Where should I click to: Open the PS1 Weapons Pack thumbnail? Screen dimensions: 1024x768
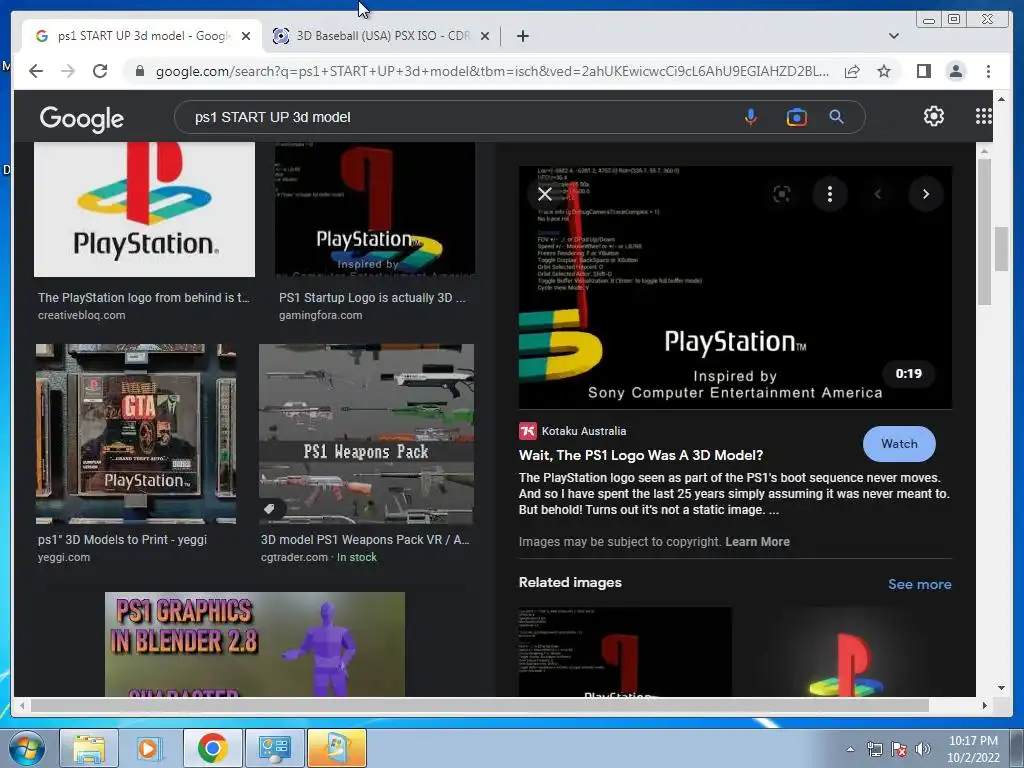pyautogui.click(x=366, y=434)
